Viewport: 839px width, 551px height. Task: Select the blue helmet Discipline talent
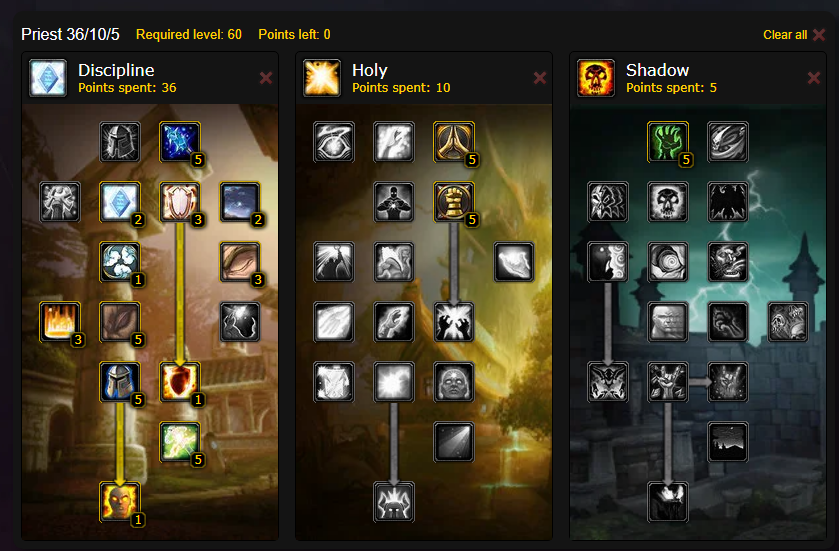click(120, 381)
